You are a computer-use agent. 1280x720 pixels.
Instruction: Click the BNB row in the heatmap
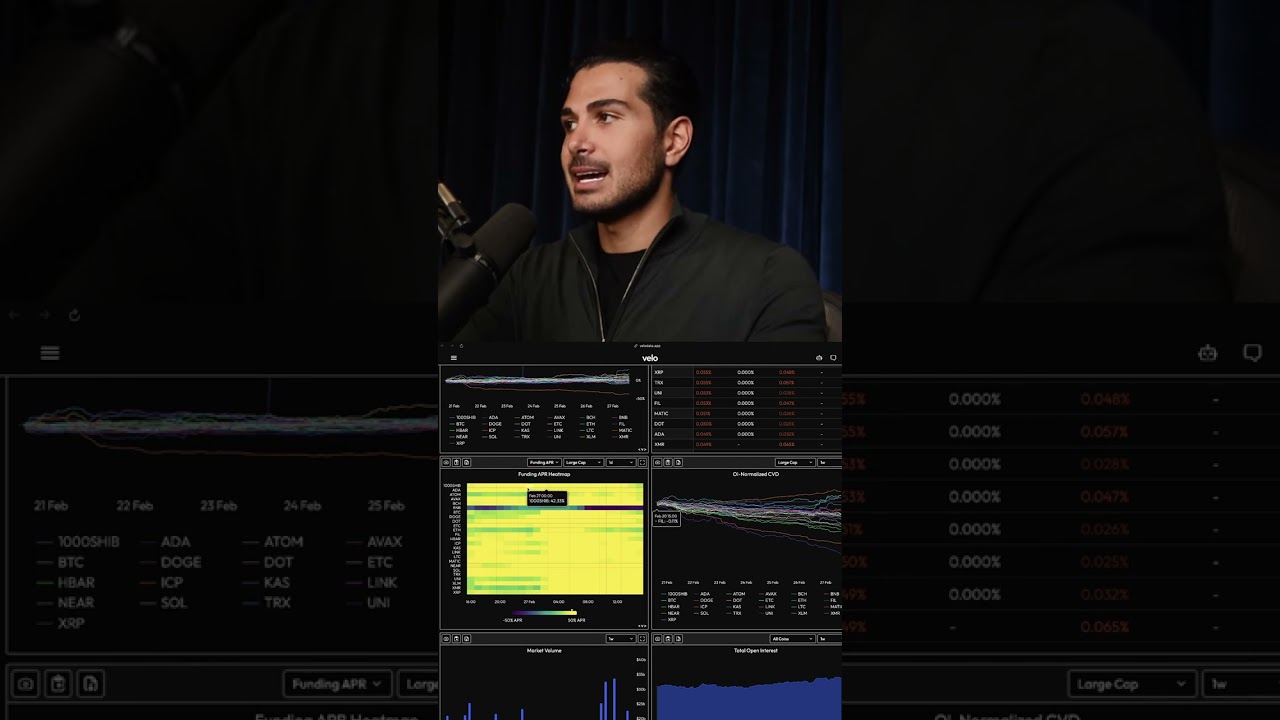pyautogui.click(x=555, y=508)
